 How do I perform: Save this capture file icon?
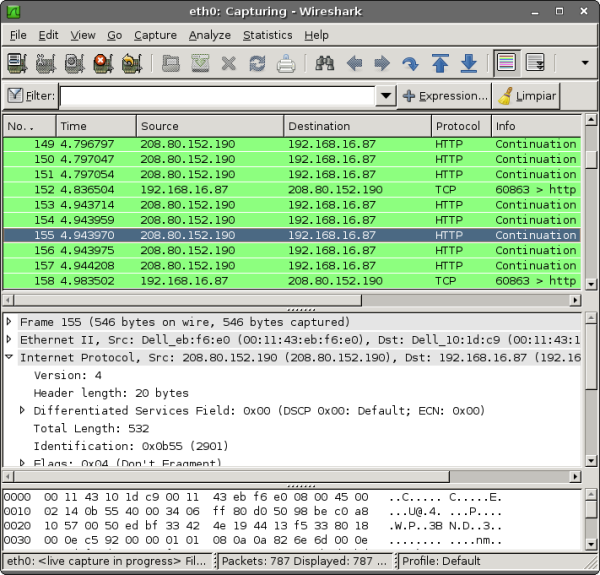[200, 63]
